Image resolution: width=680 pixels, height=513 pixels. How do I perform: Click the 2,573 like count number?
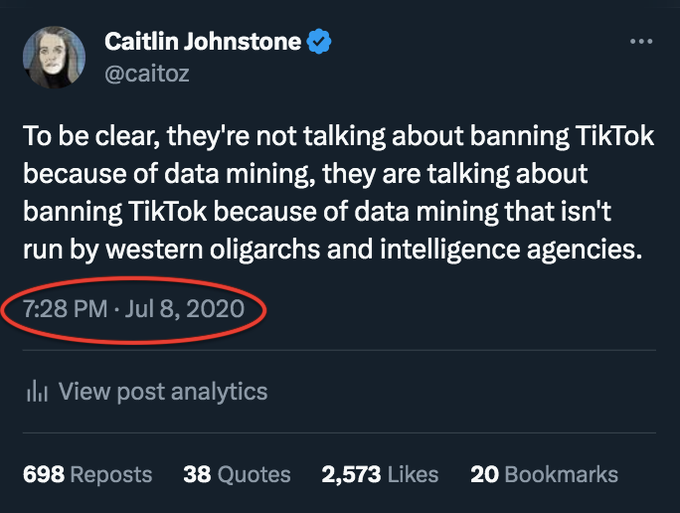pos(351,474)
